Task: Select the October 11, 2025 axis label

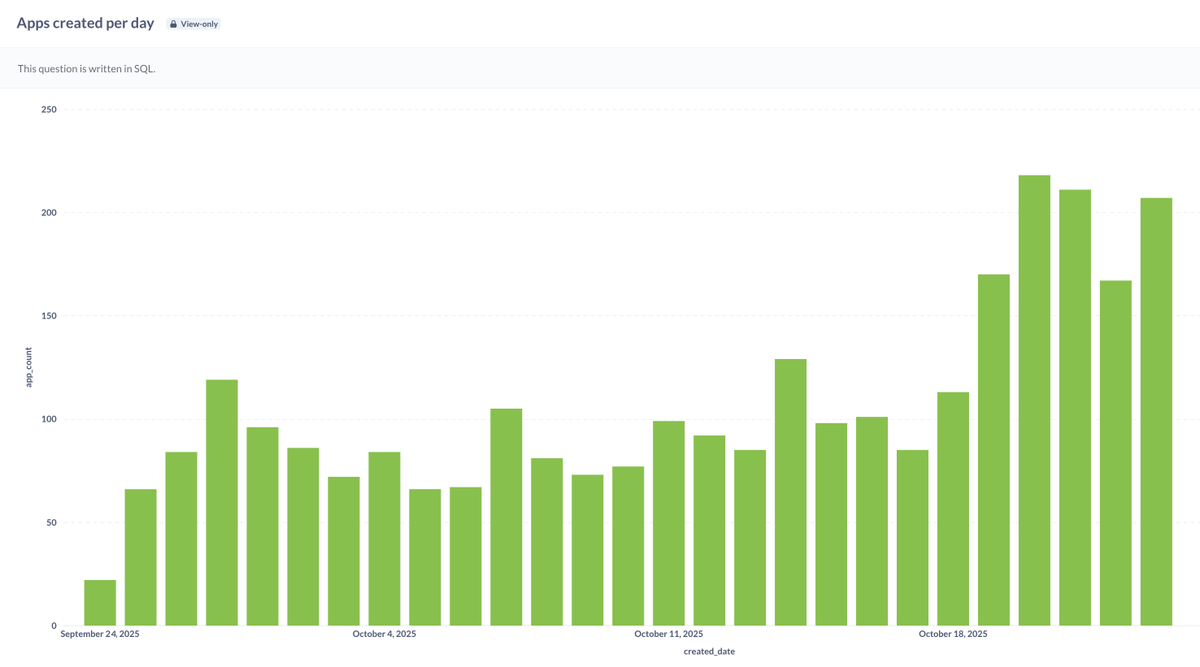Action: pyautogui.click(x=668, y=633)
